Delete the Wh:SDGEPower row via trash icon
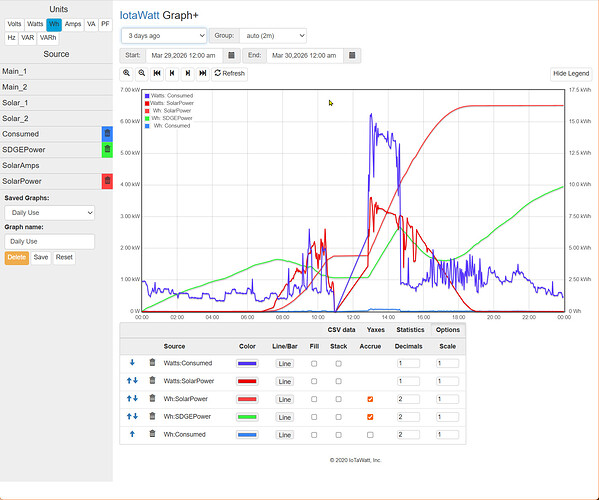The height and width of the screenshot is (500, 599). click(152, 416)
